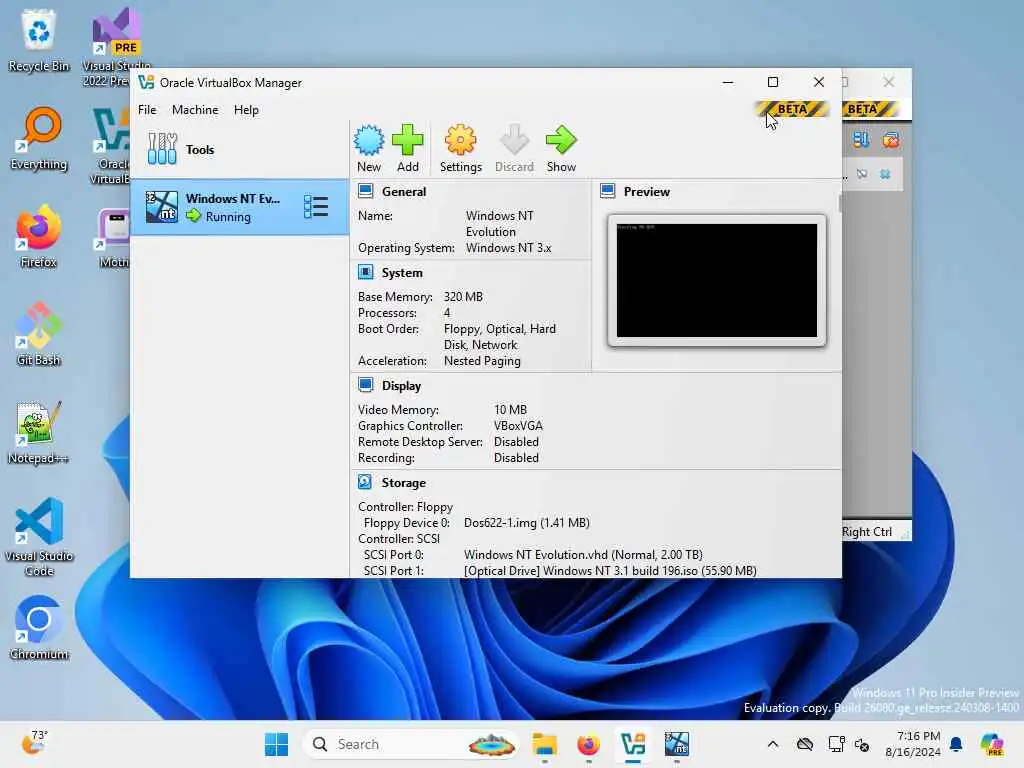Click the System section header icon
Viewport: 1024px width, 768px height.
366,272
